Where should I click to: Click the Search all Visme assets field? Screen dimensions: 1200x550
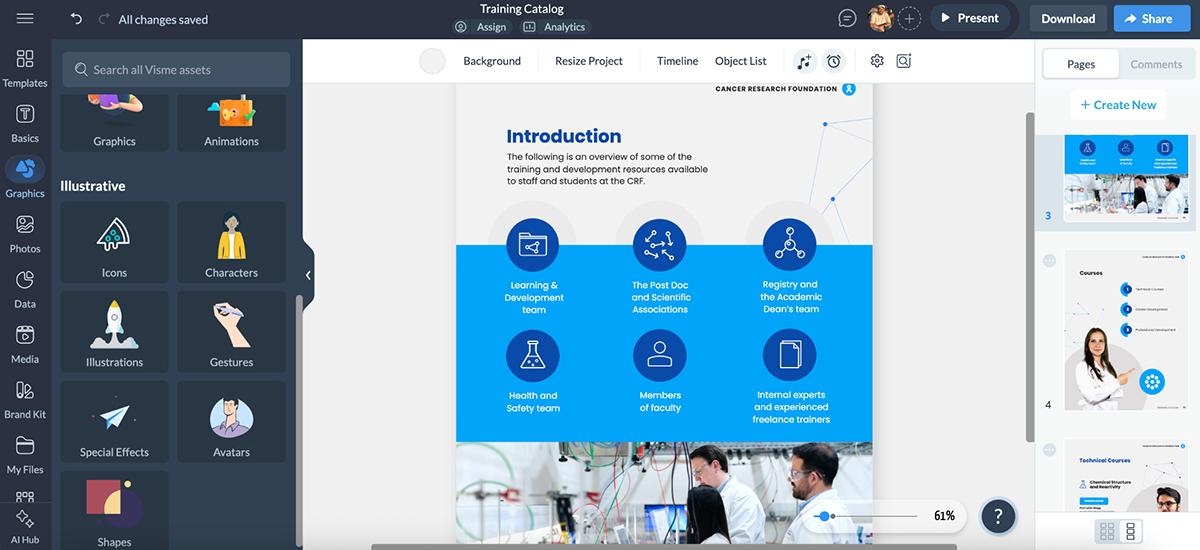[176, 70]
